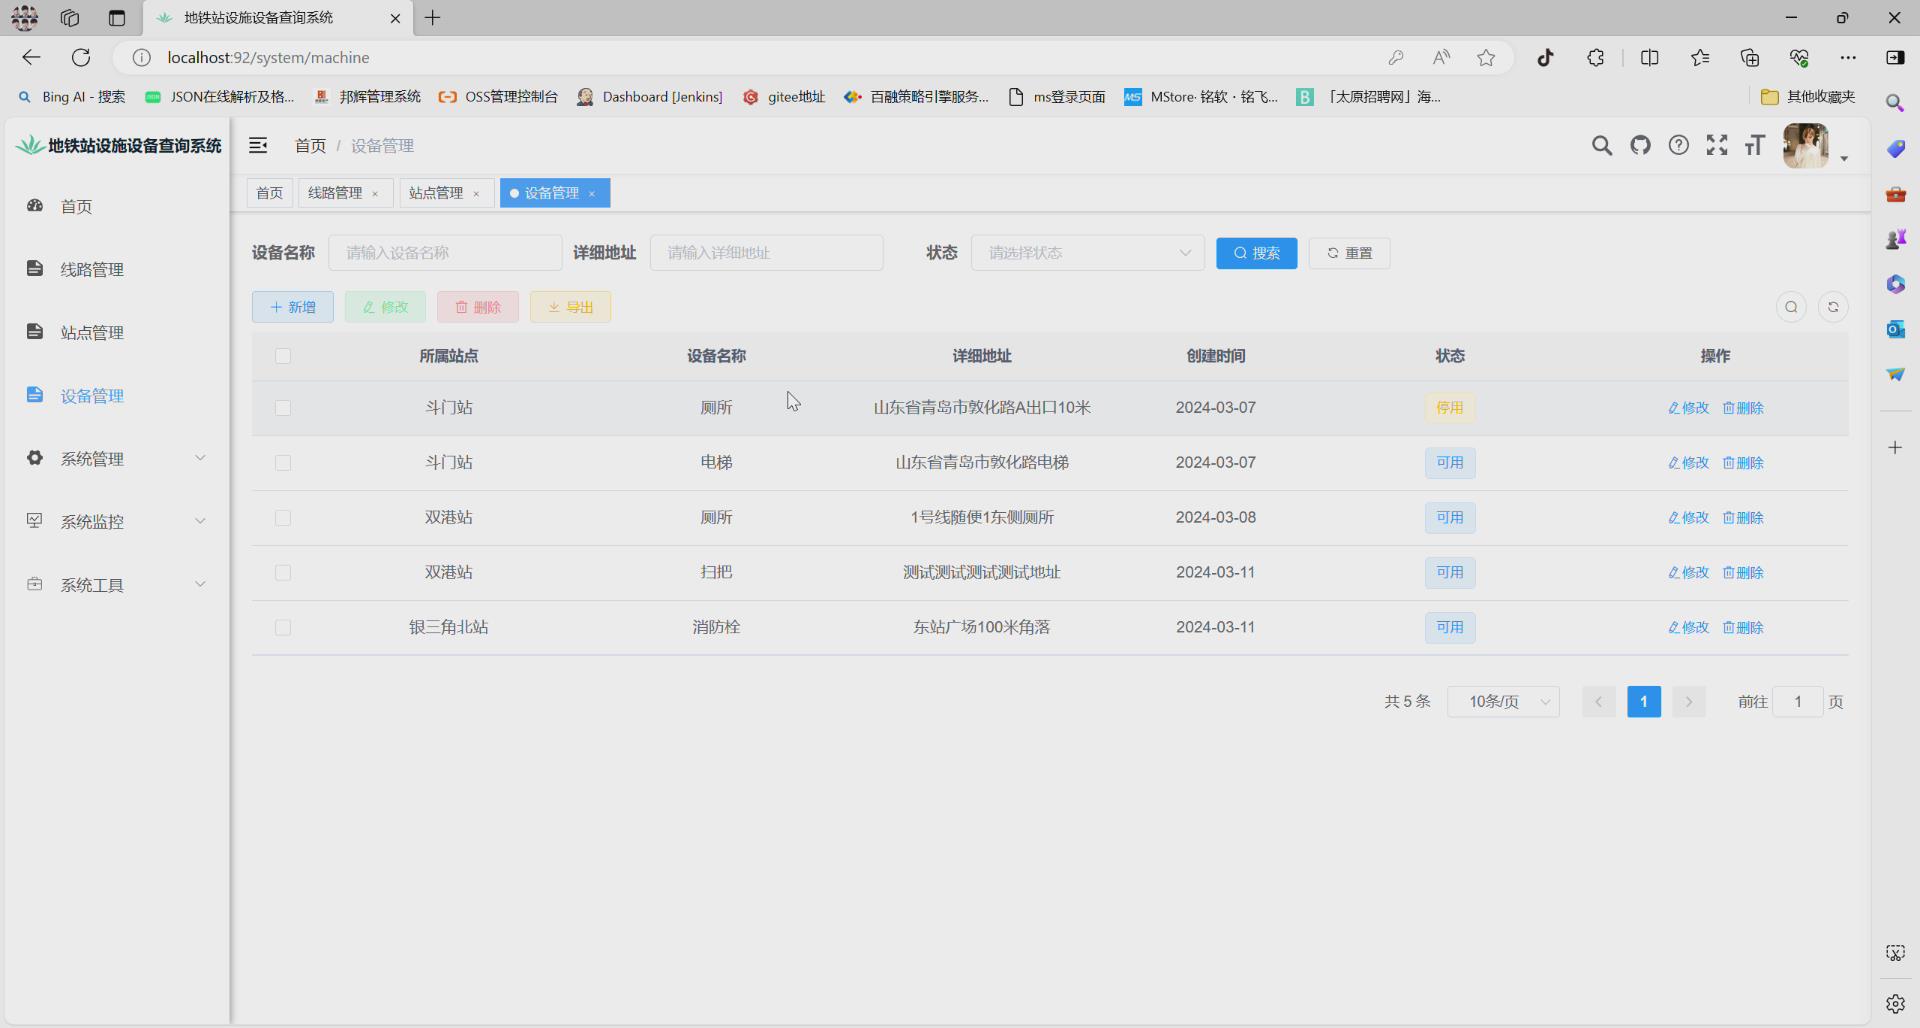Screen dimensions: 1920x1028
Task: Click inside the 设备名称 input field
Action: pyautogui.click(x=445, y=253)
